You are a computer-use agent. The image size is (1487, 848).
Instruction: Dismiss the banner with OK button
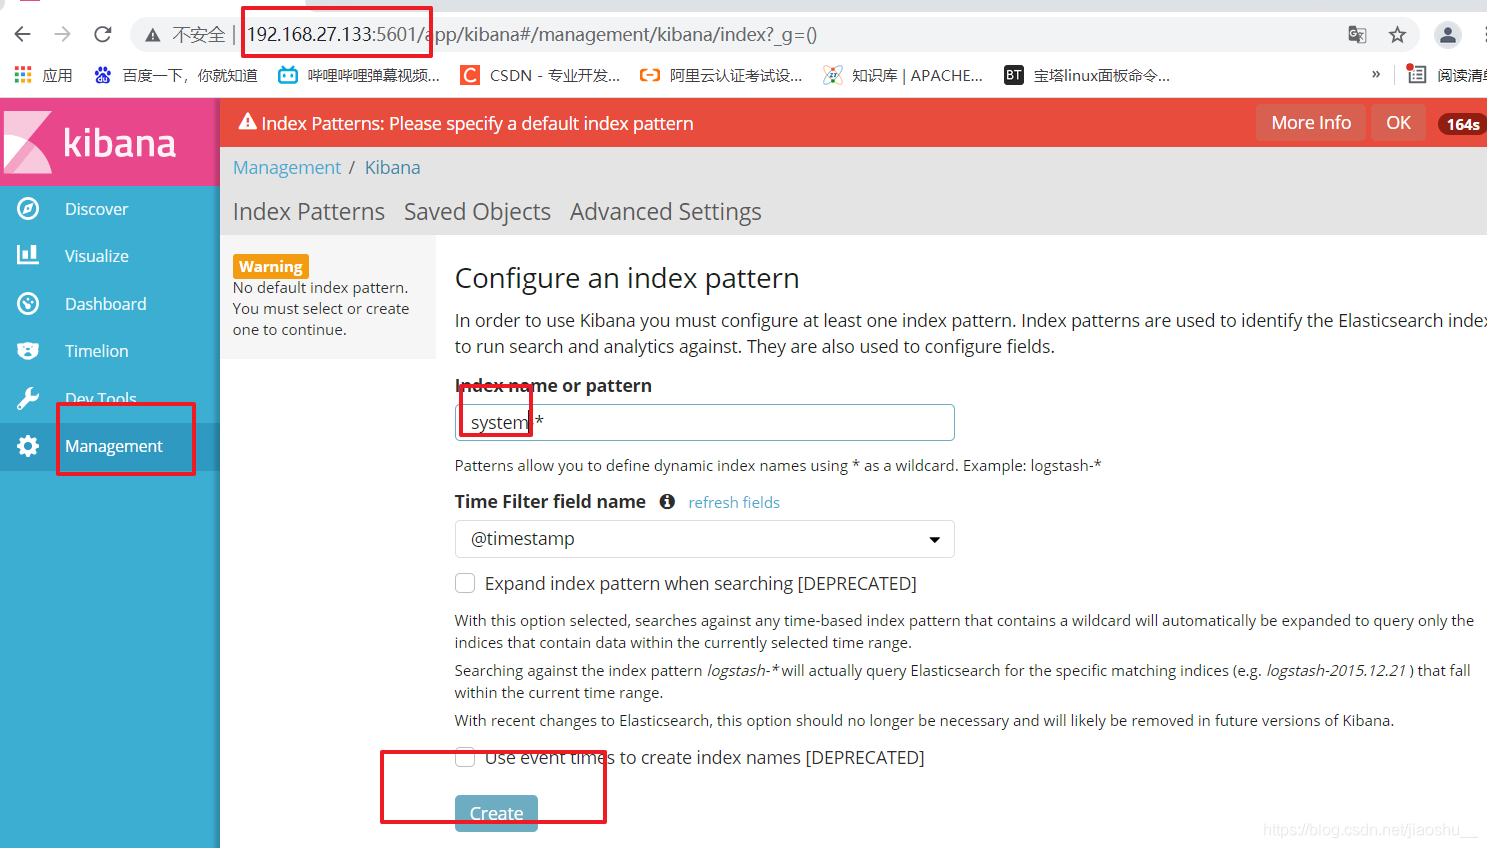point(1398,123)
